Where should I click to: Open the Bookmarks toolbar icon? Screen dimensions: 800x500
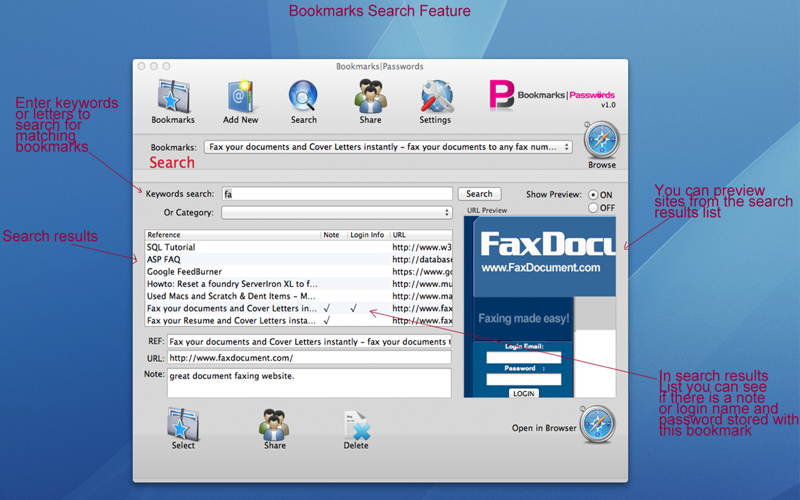tap(172, 96)
